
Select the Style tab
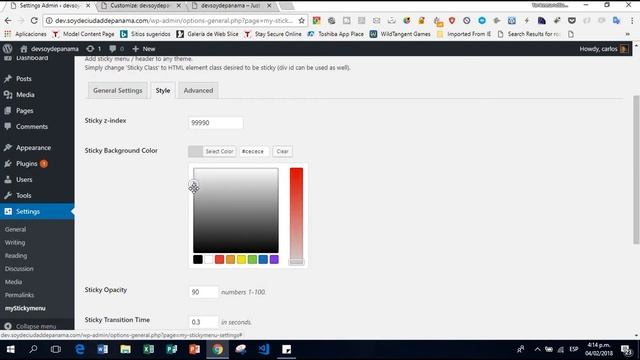click(163, 91)
